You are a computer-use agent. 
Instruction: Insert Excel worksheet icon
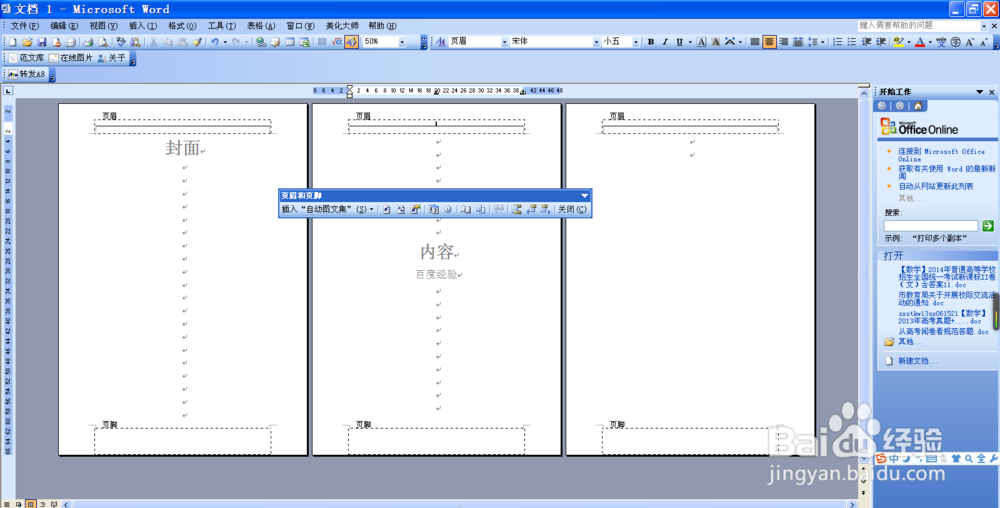[x=305, y=42]
